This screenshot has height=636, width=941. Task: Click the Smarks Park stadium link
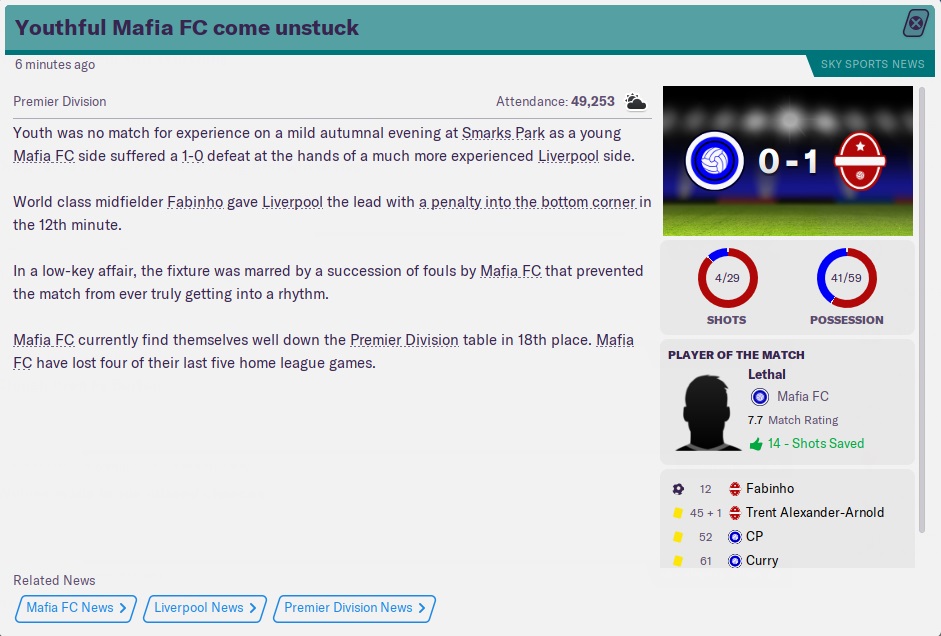499,133
